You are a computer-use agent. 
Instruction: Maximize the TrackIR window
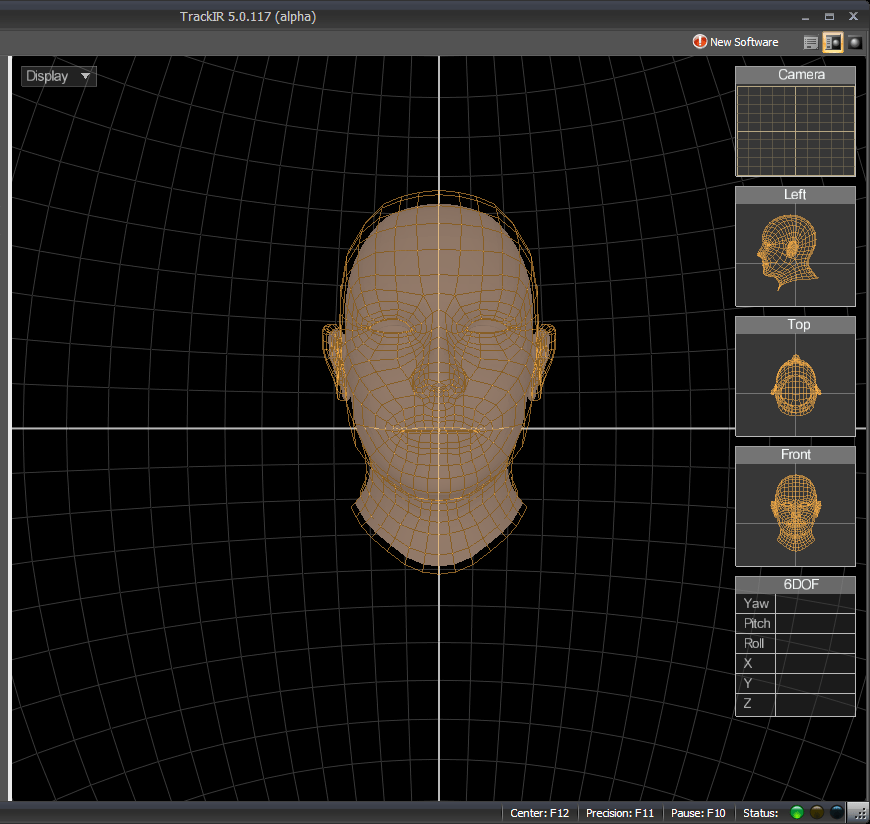tap(829, 17)
